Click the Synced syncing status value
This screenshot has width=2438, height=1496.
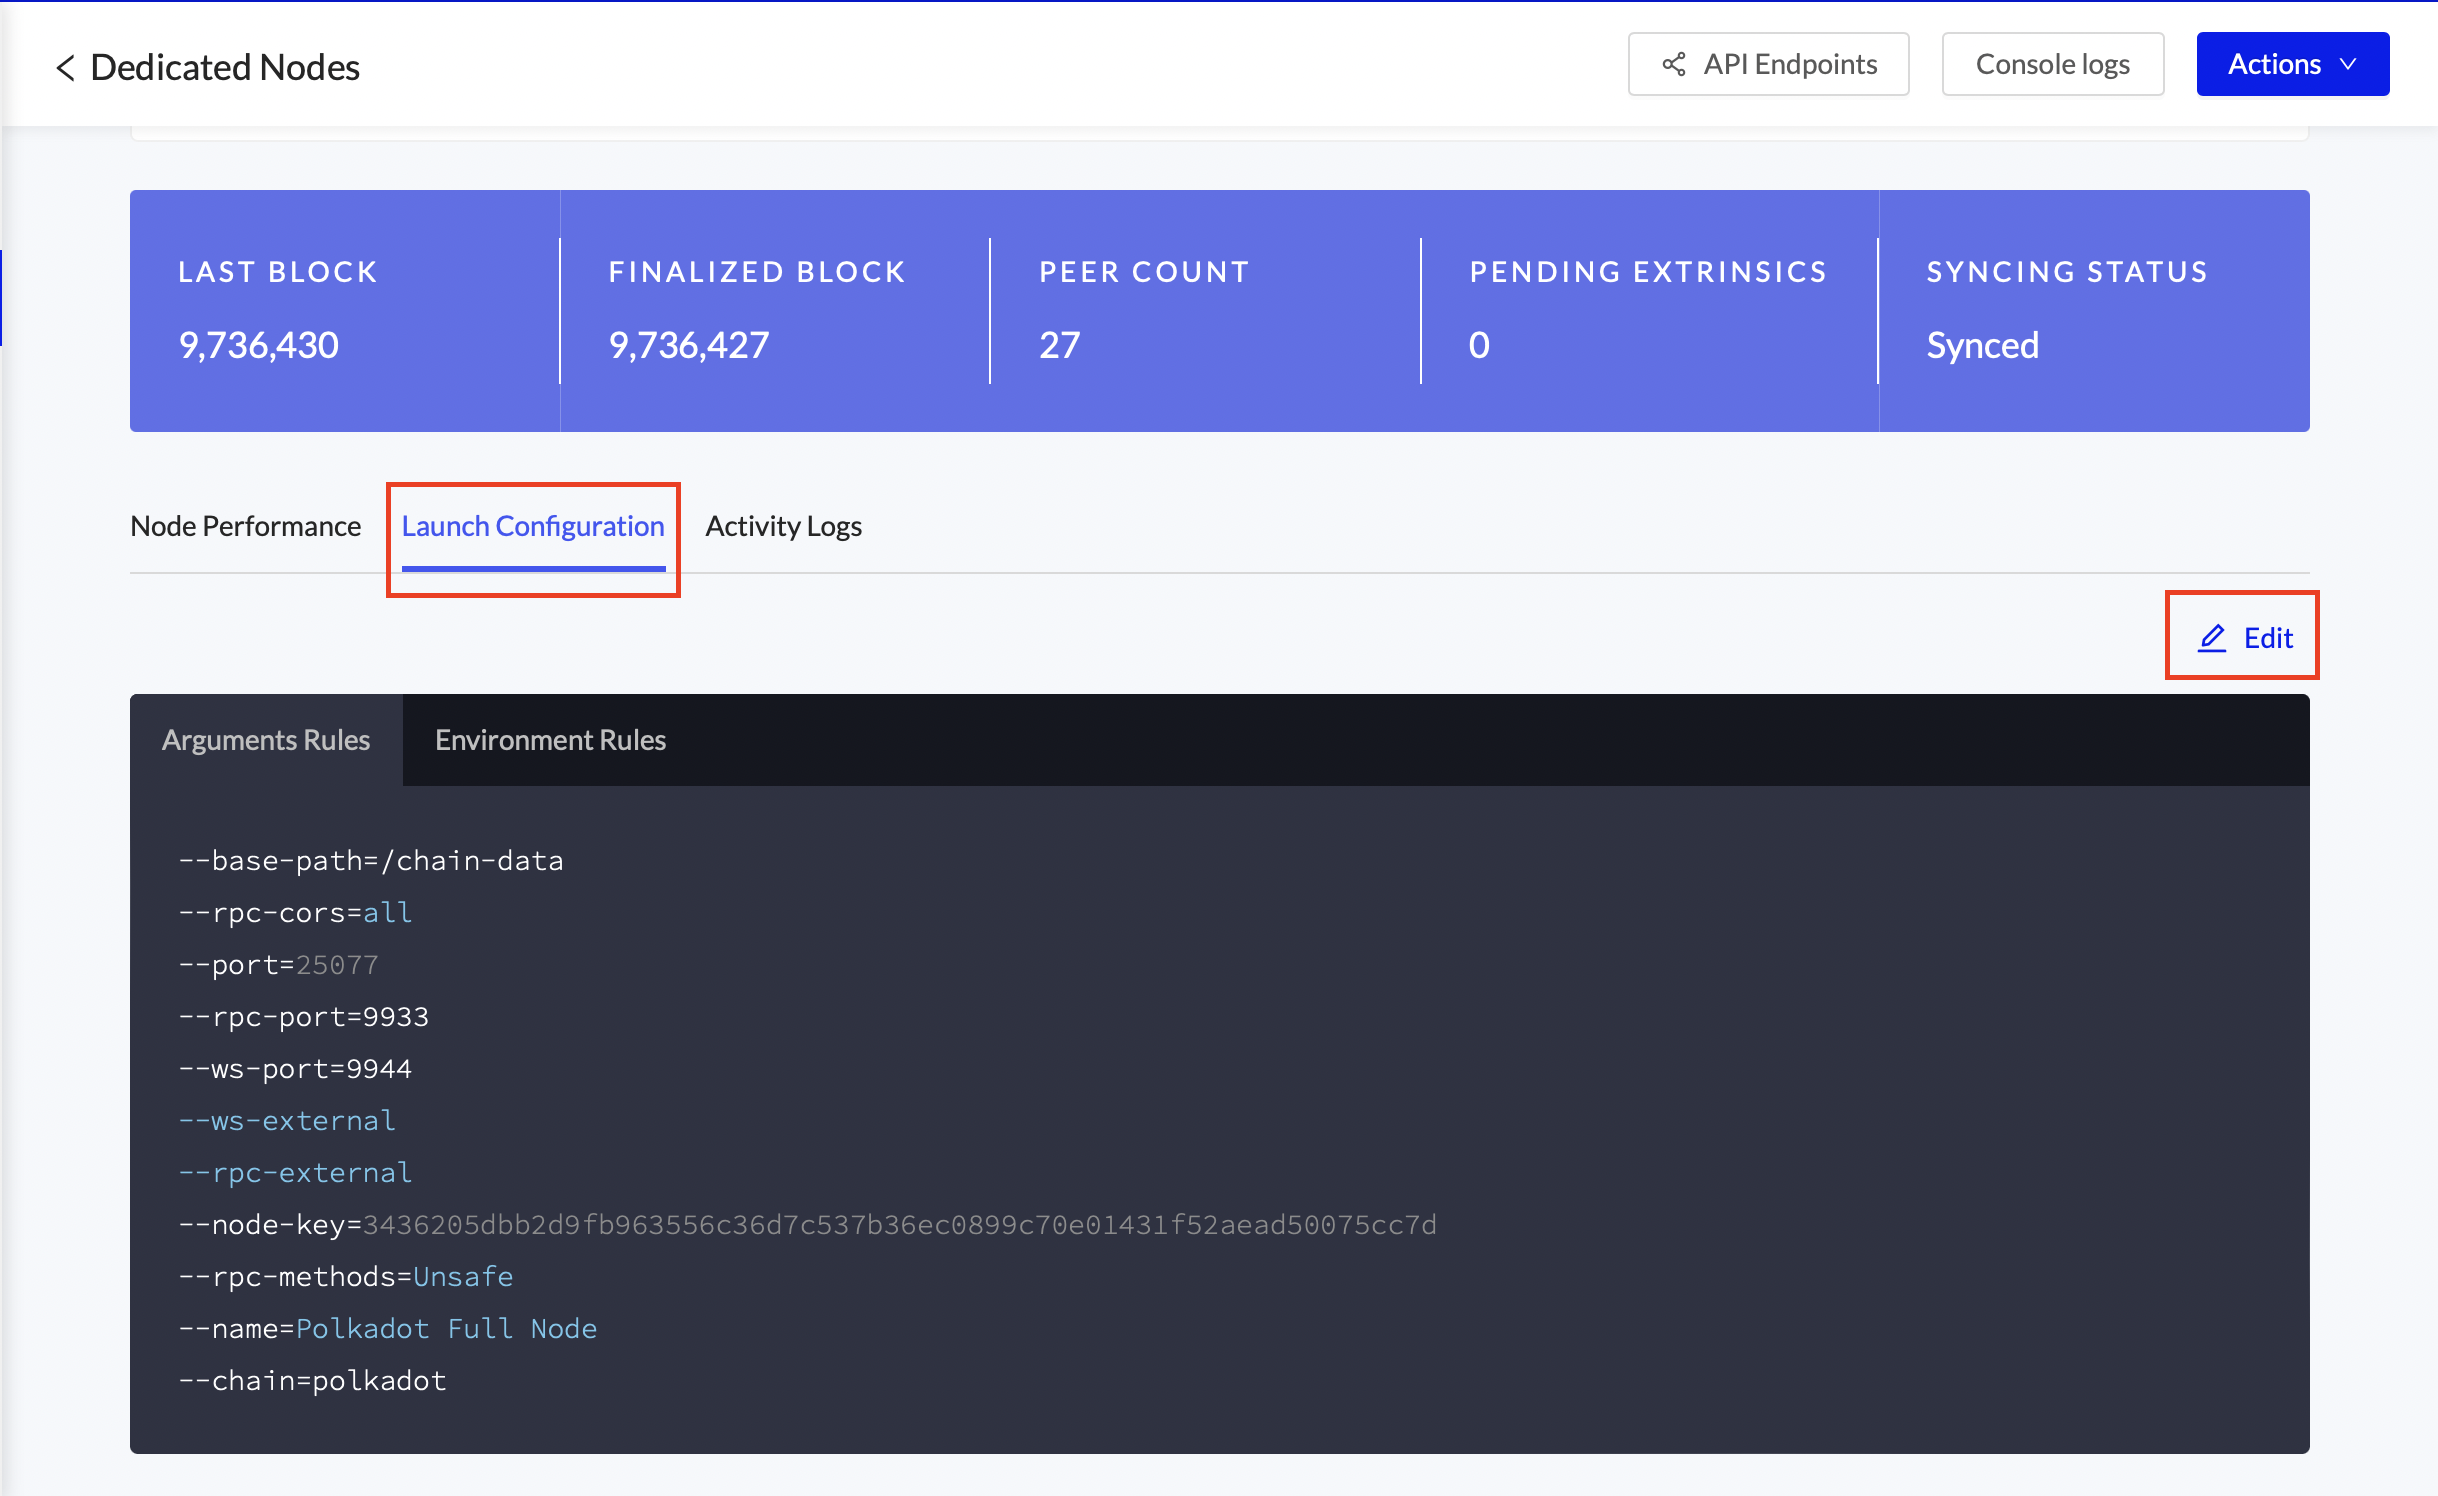pyautogui.click(x=1982, y=346)
